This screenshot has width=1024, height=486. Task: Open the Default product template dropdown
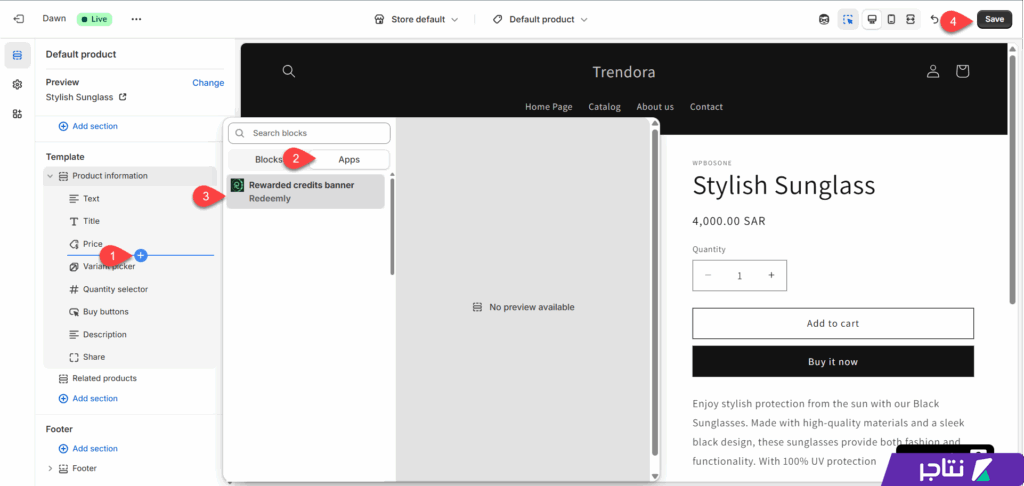point(539,20)
